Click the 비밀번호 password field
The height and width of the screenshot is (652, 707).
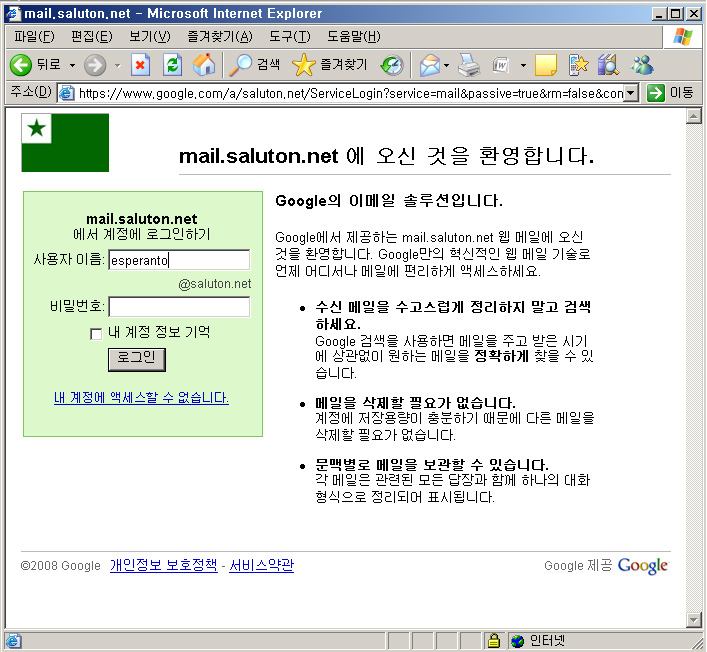(179, 307)
